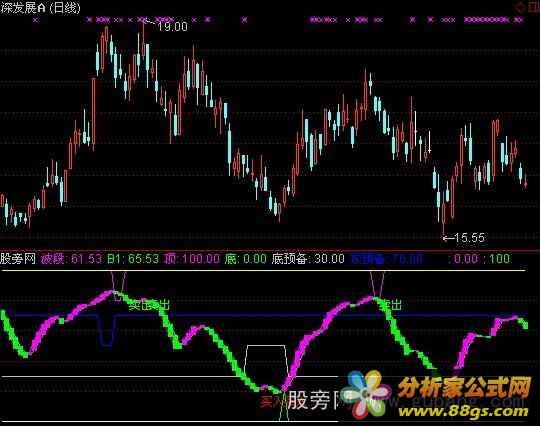The width and height of the screenshot is (540, 426).
Task: Click the 顶: 100.00 indicator value
Action: (x=191, y=259)
